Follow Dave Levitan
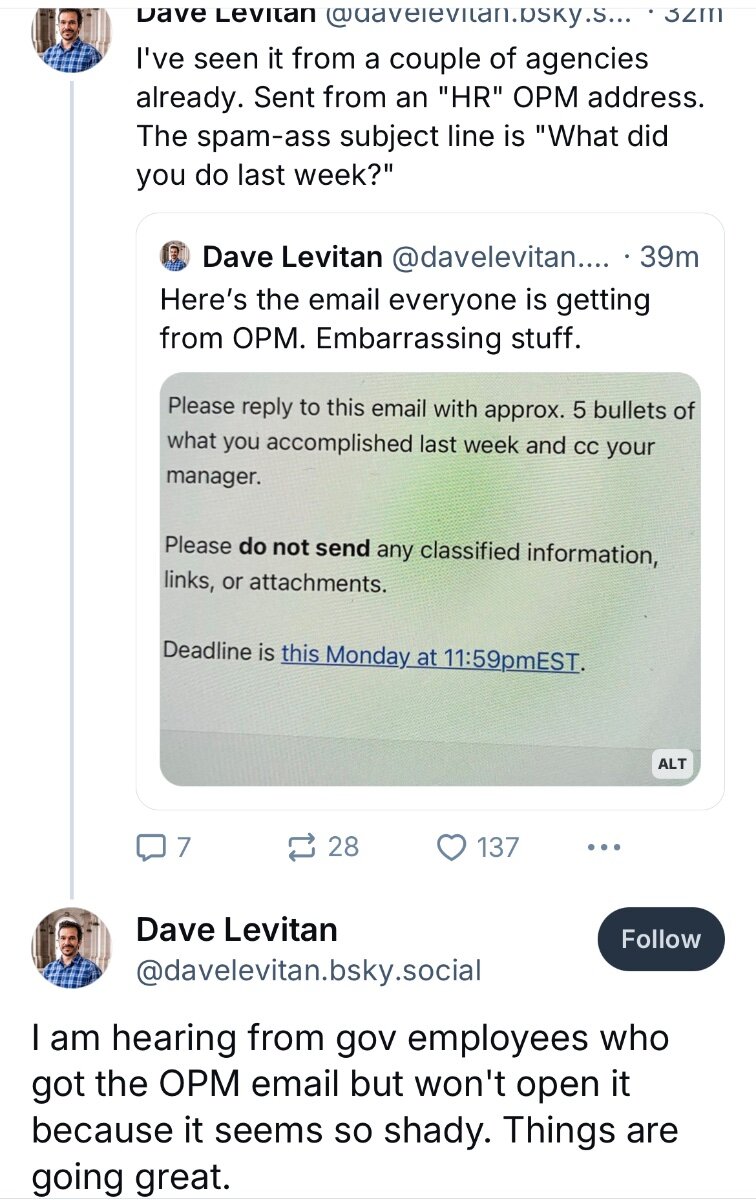756x1200 pixels. pos(660,939)
